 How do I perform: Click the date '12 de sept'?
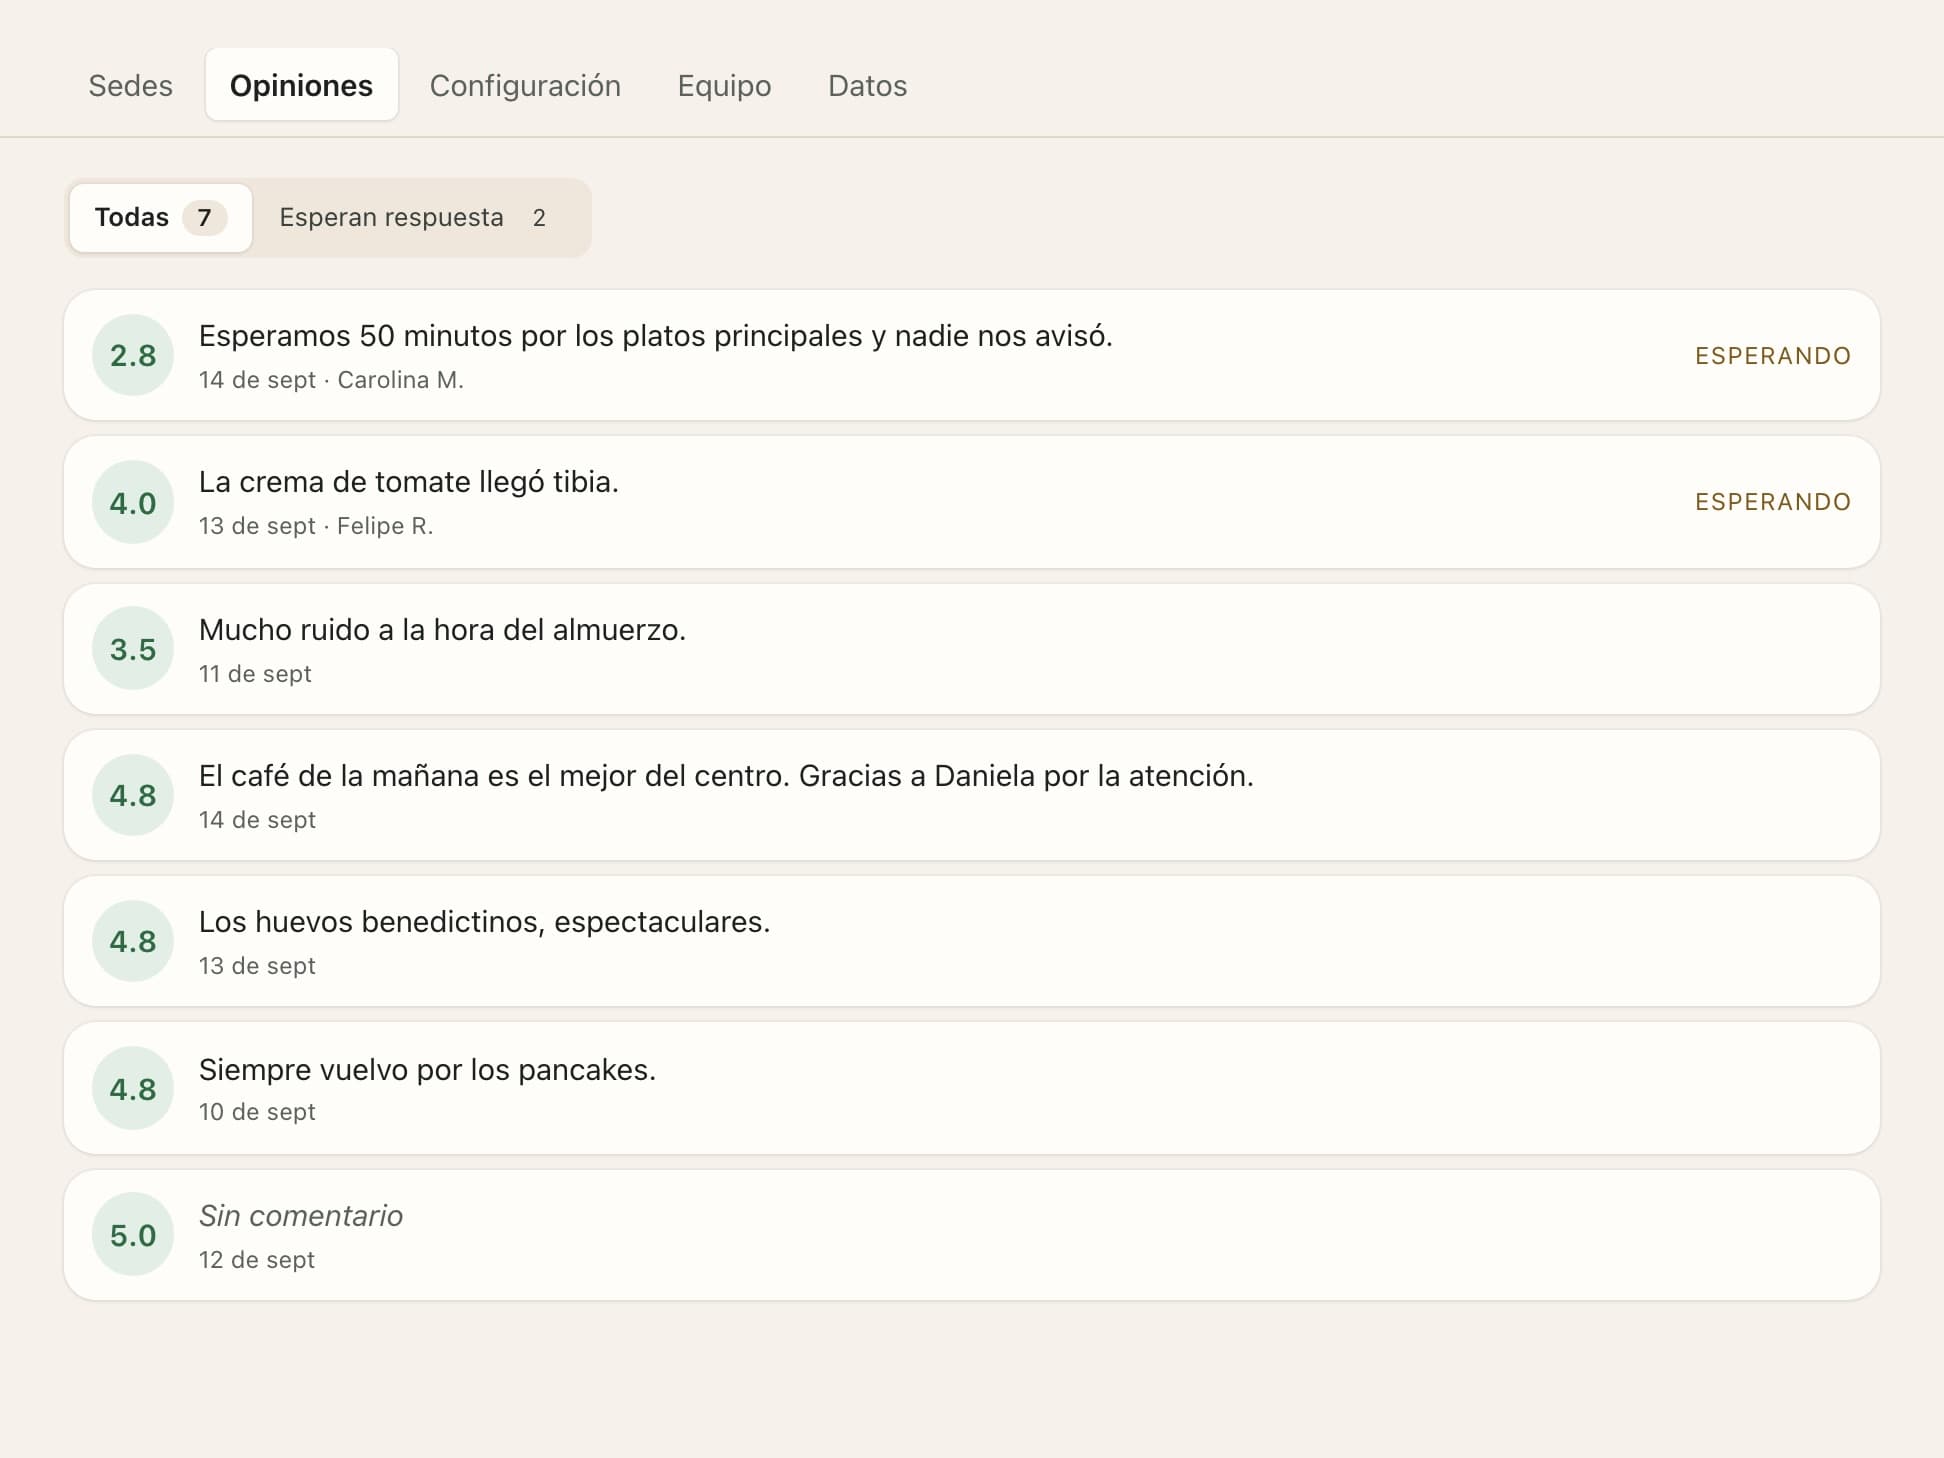pyautogui.click(x=257, y=1260)
